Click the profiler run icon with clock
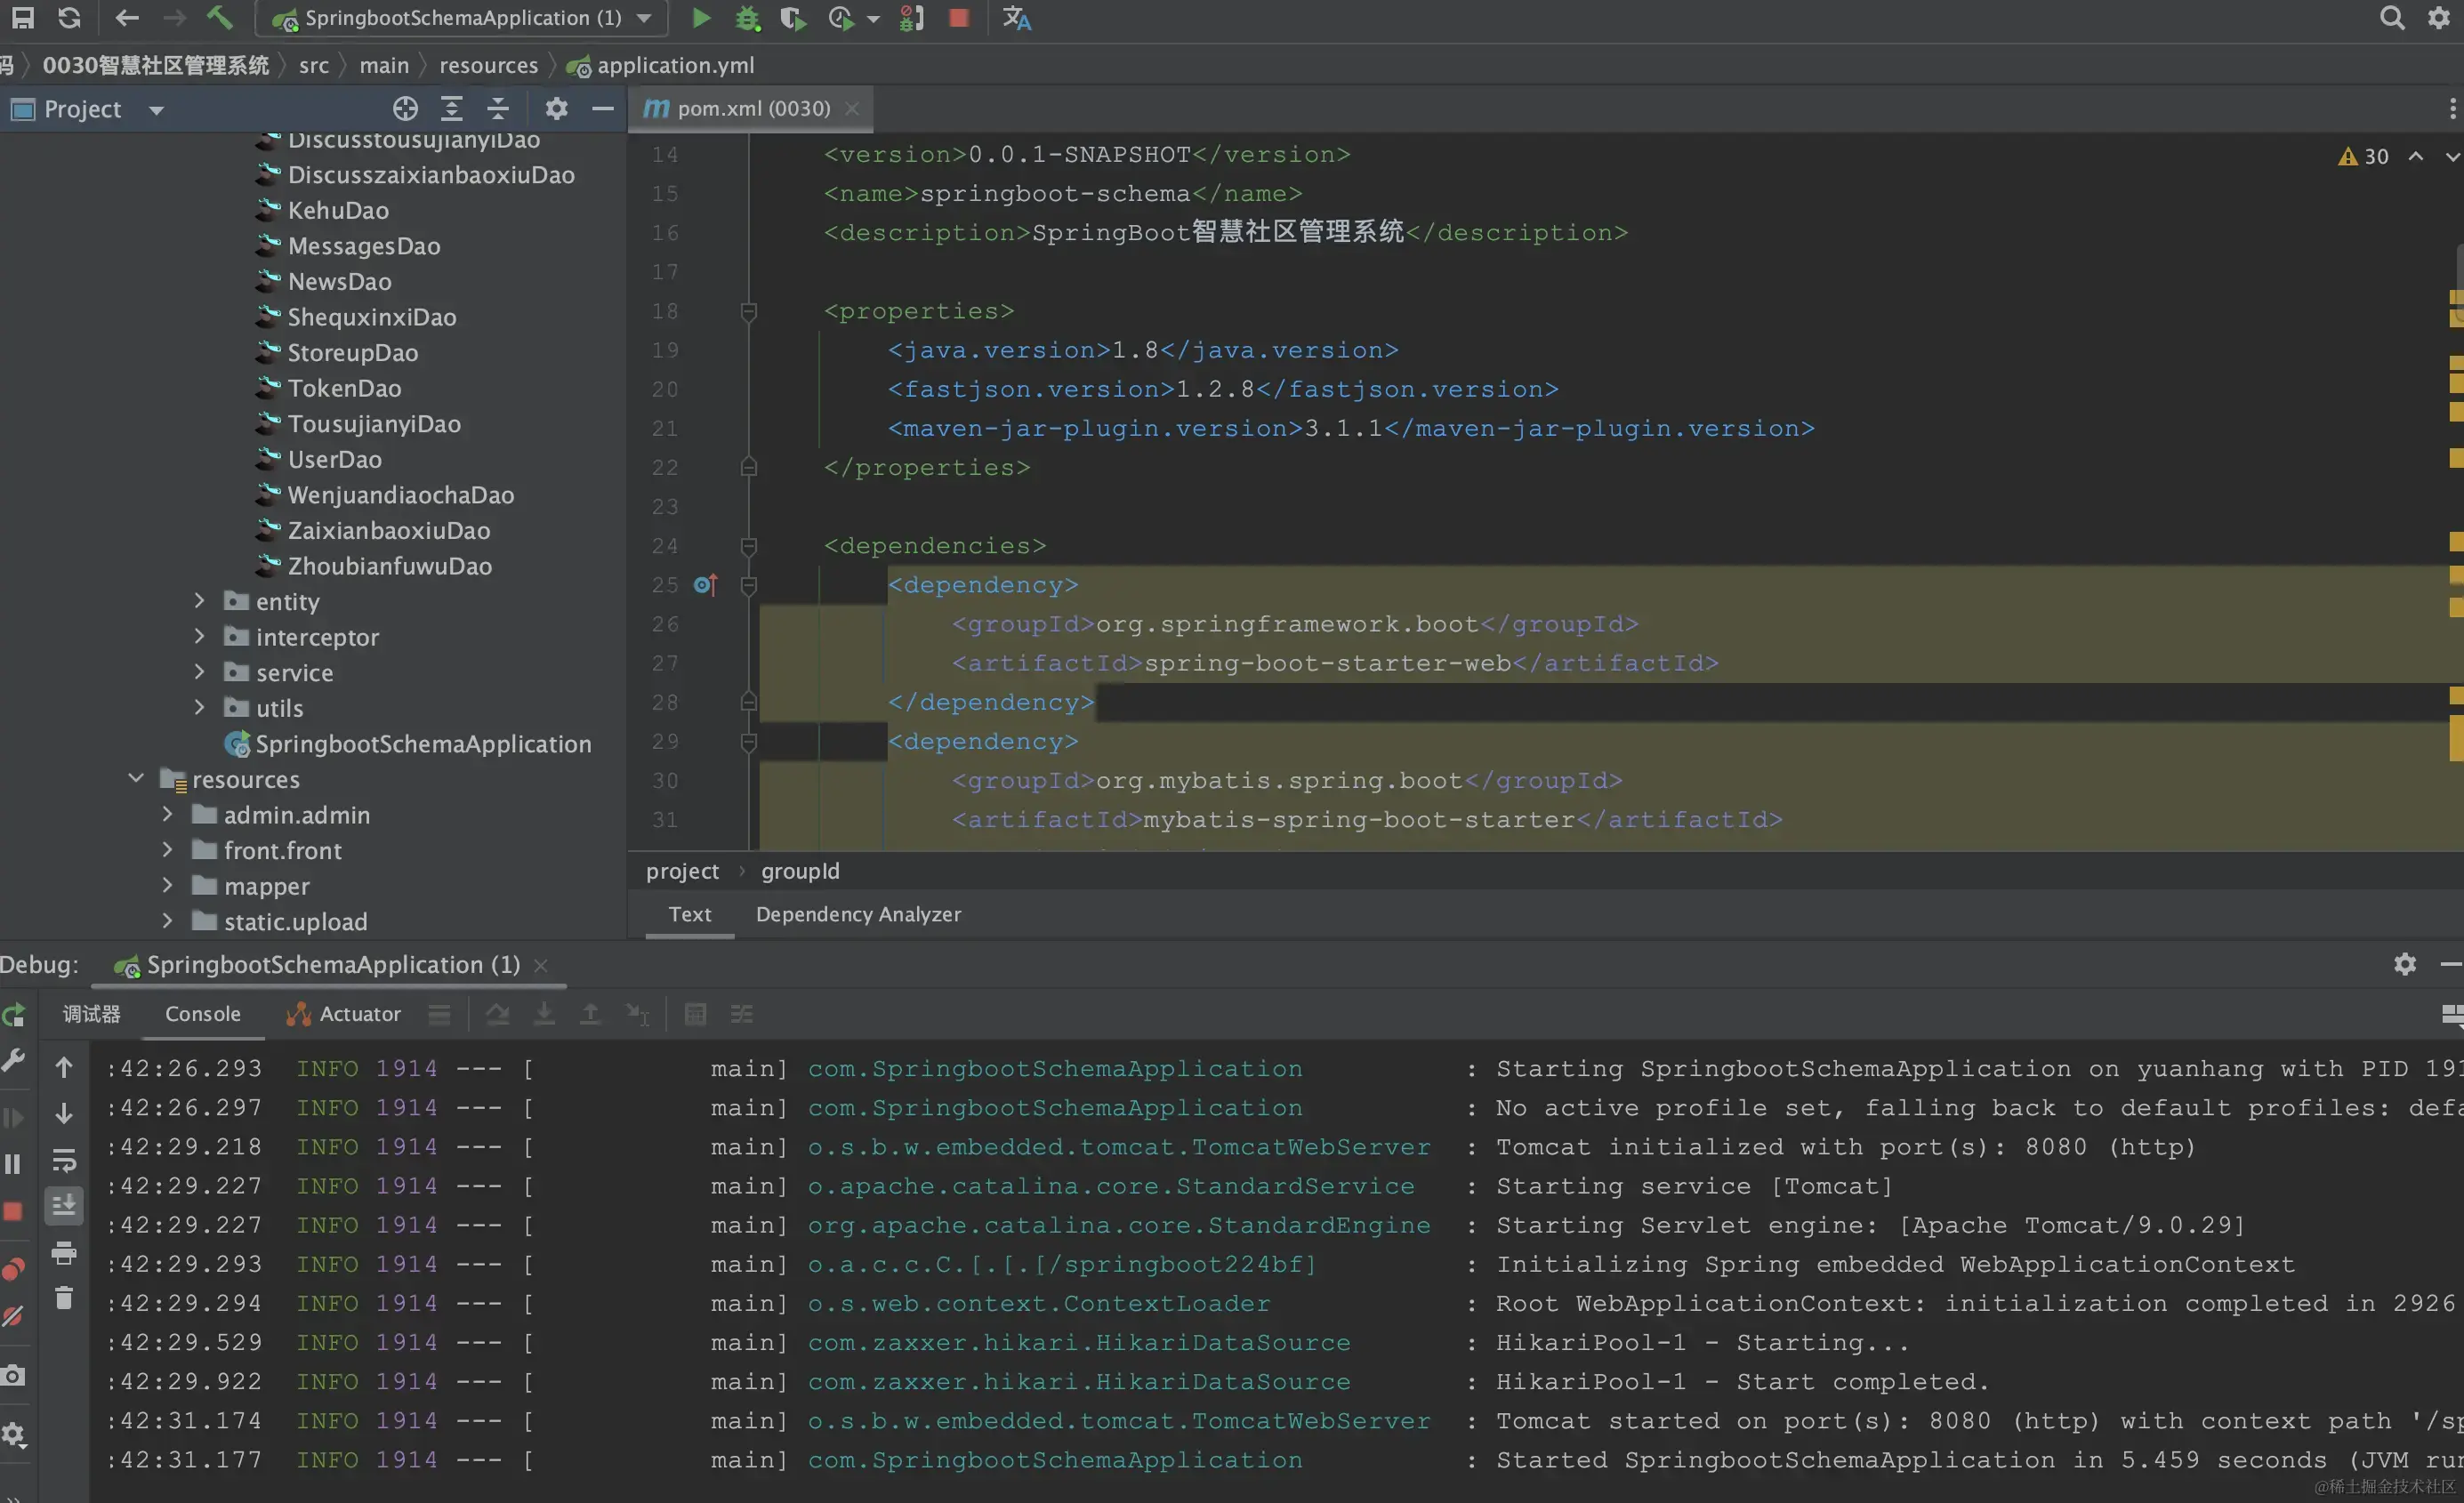2464x1503 pixels. [841, 18]
